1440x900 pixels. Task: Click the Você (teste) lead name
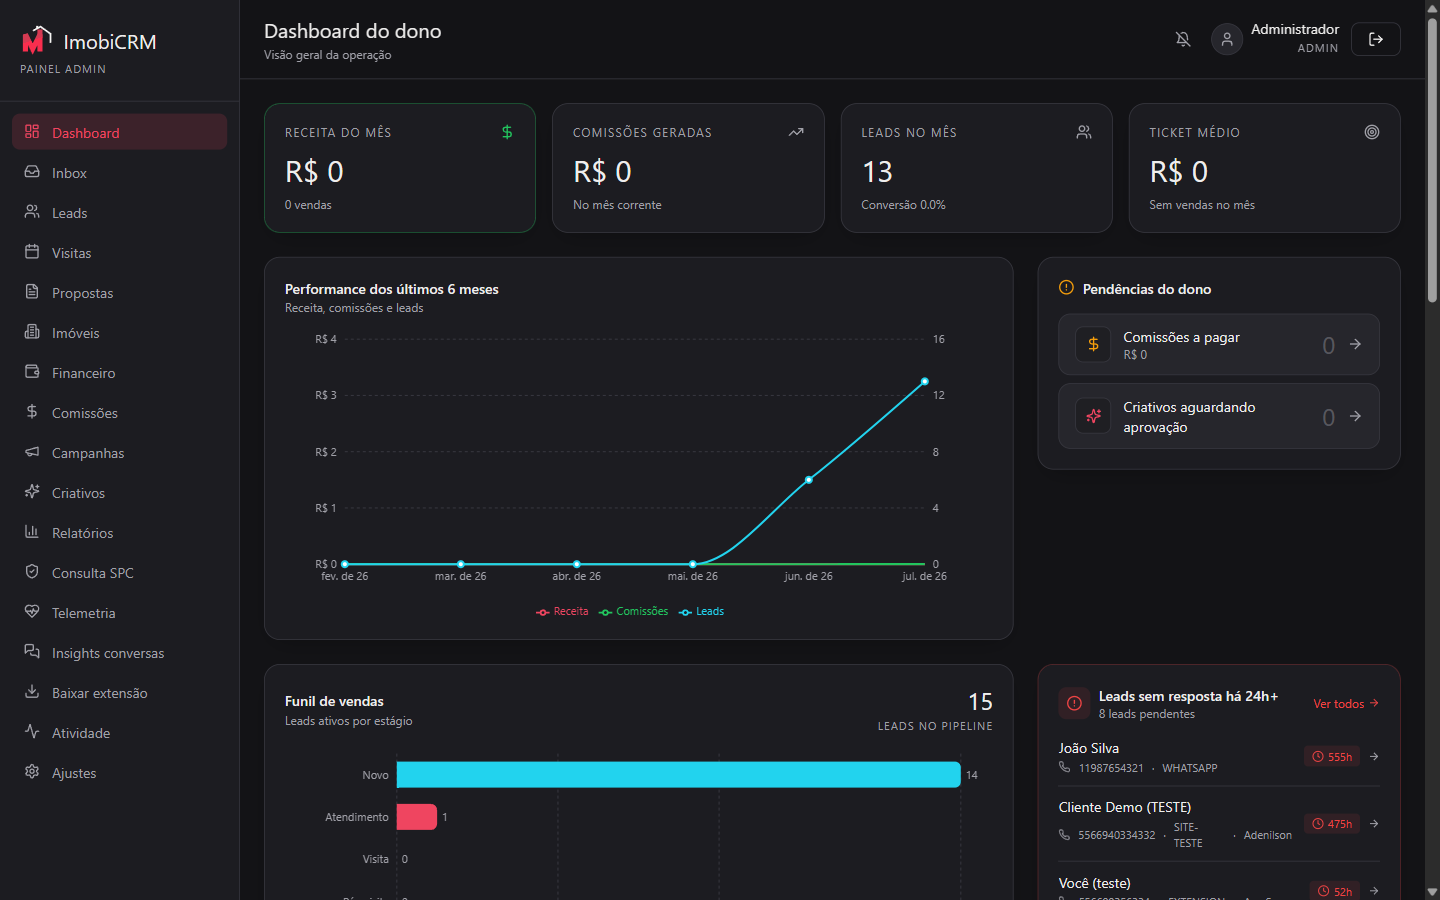click(1095, 883)
